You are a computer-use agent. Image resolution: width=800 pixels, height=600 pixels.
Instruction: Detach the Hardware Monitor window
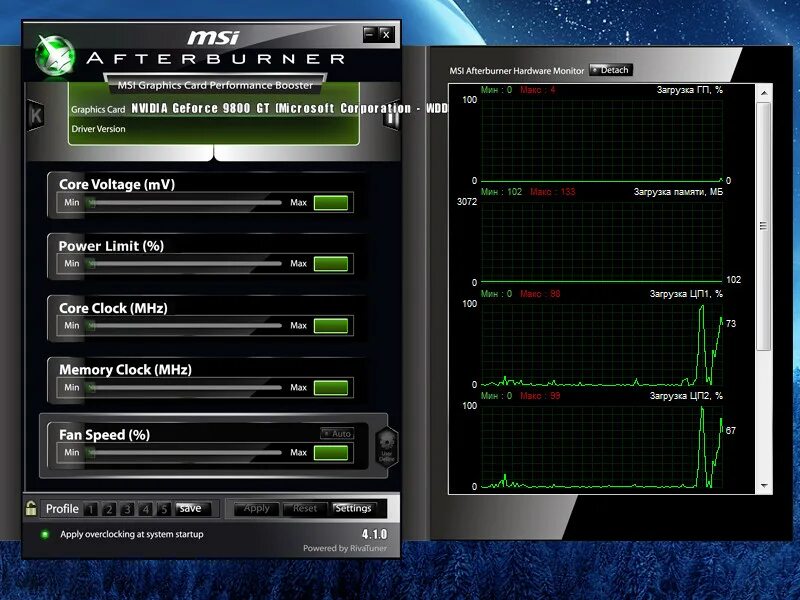pos(611,70)
